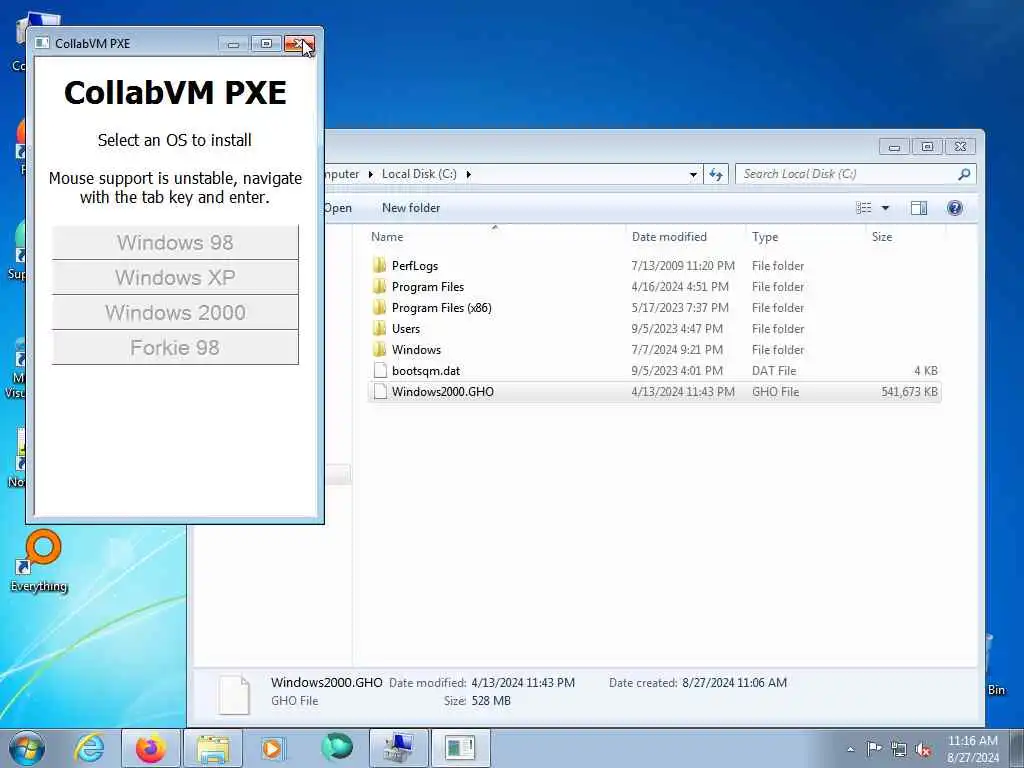Click Local Disk (C:) in address breadcrumb
The width and height of the screenshot is (1024, 768).
pyautogui.click(x=419, y=174)
